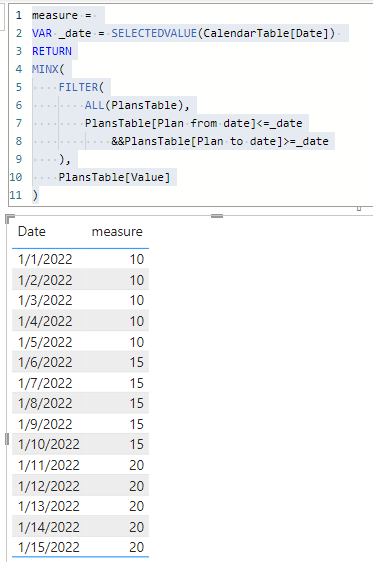Select the 1/12/2022 date cell
The image size is (373, 562).
[x=49, y=486]
